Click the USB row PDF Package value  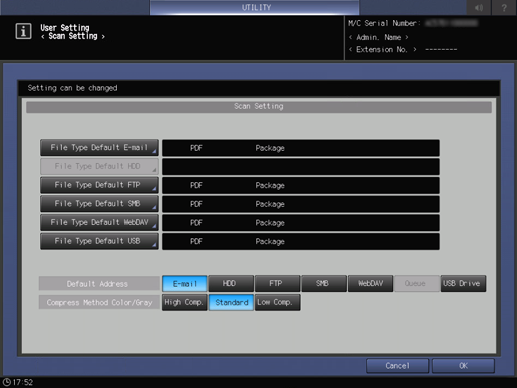301,241
